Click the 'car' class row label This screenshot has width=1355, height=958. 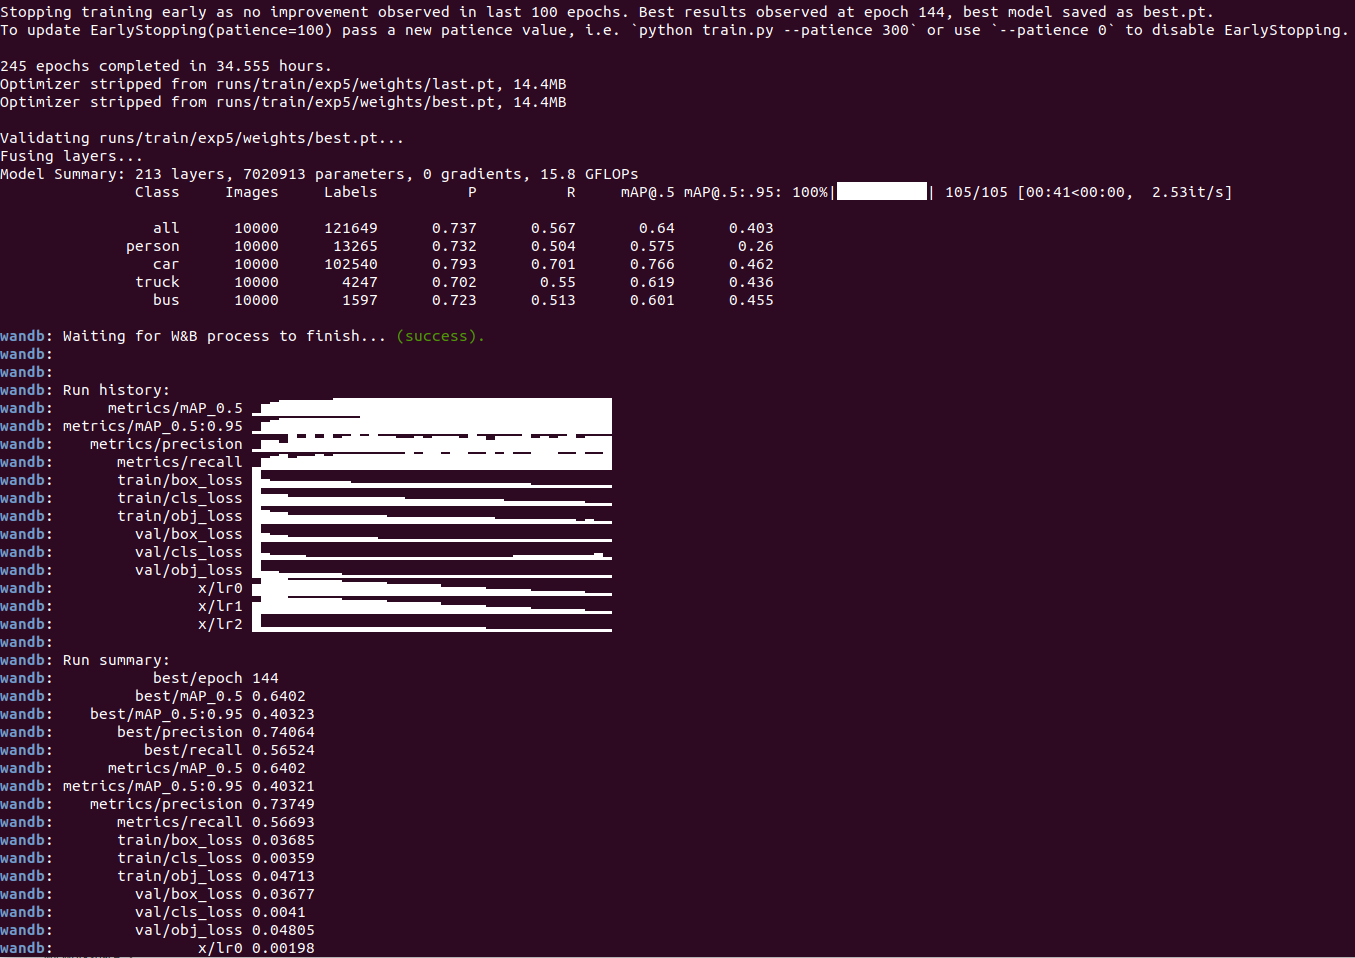coord(166,264)
